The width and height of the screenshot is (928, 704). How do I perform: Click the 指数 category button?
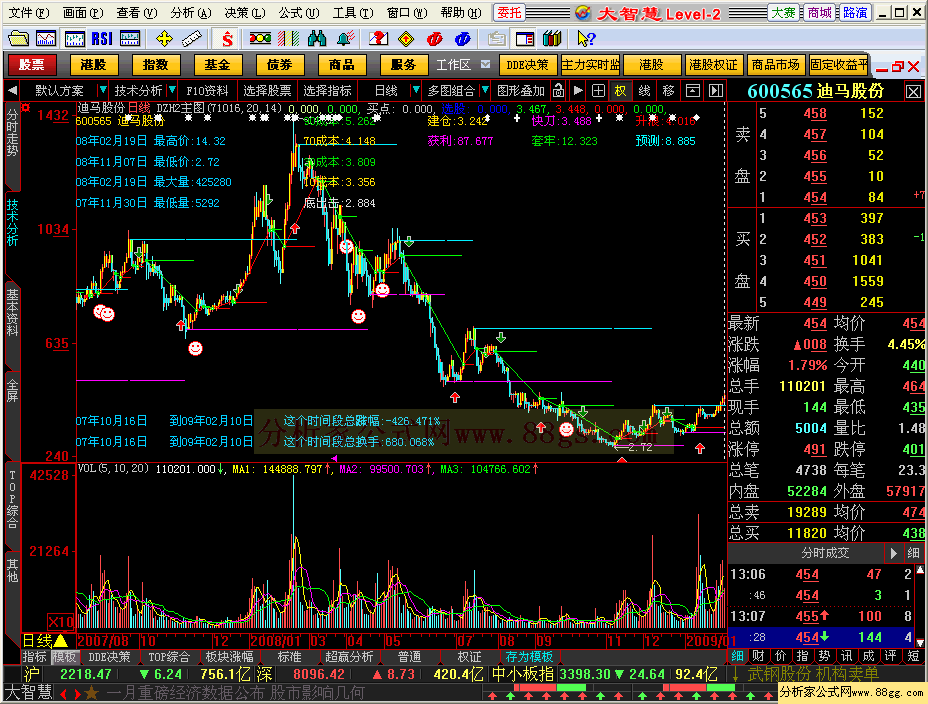pos(156,64)
